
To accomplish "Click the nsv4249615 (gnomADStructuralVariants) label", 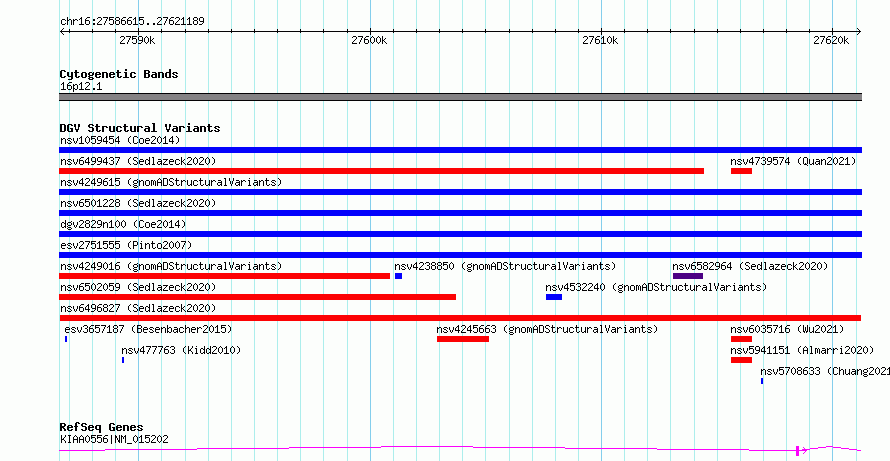I will [171, 183].
